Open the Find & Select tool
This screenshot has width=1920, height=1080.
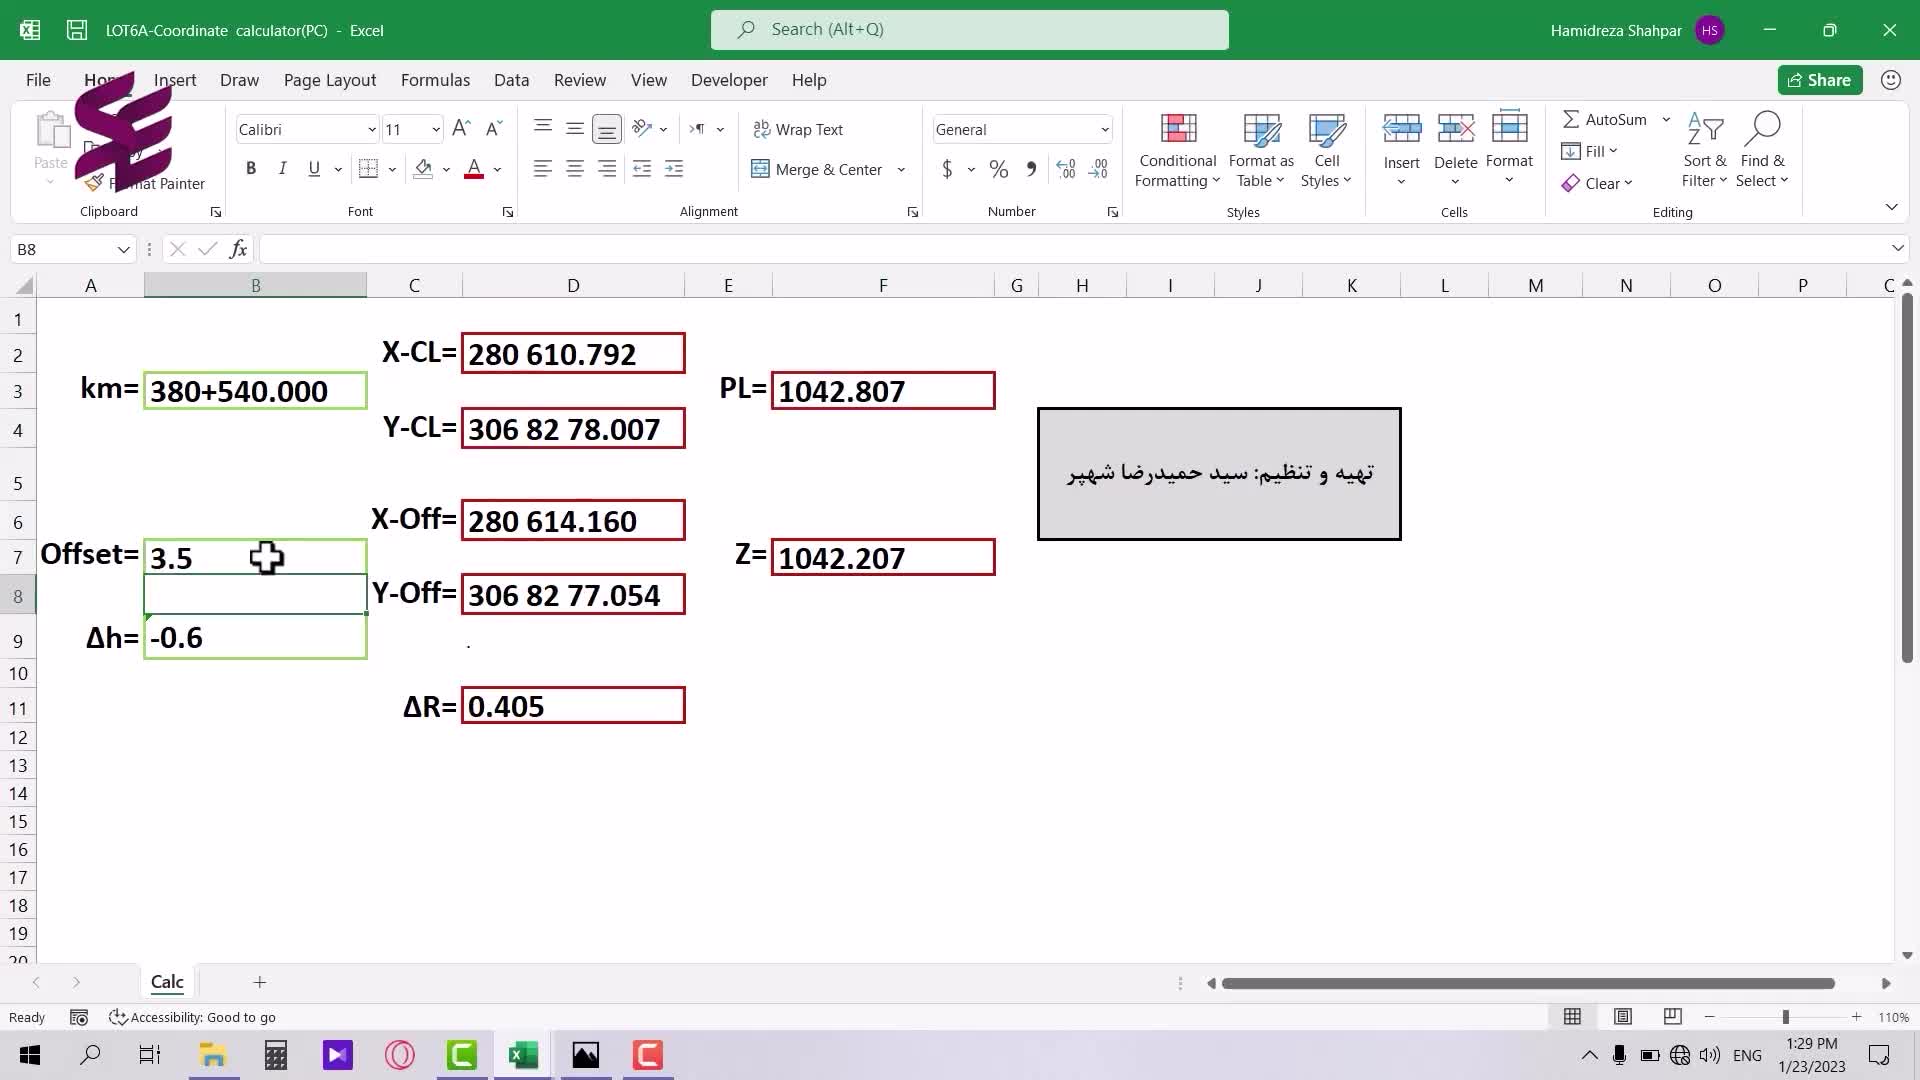[x=1761, y=150]
